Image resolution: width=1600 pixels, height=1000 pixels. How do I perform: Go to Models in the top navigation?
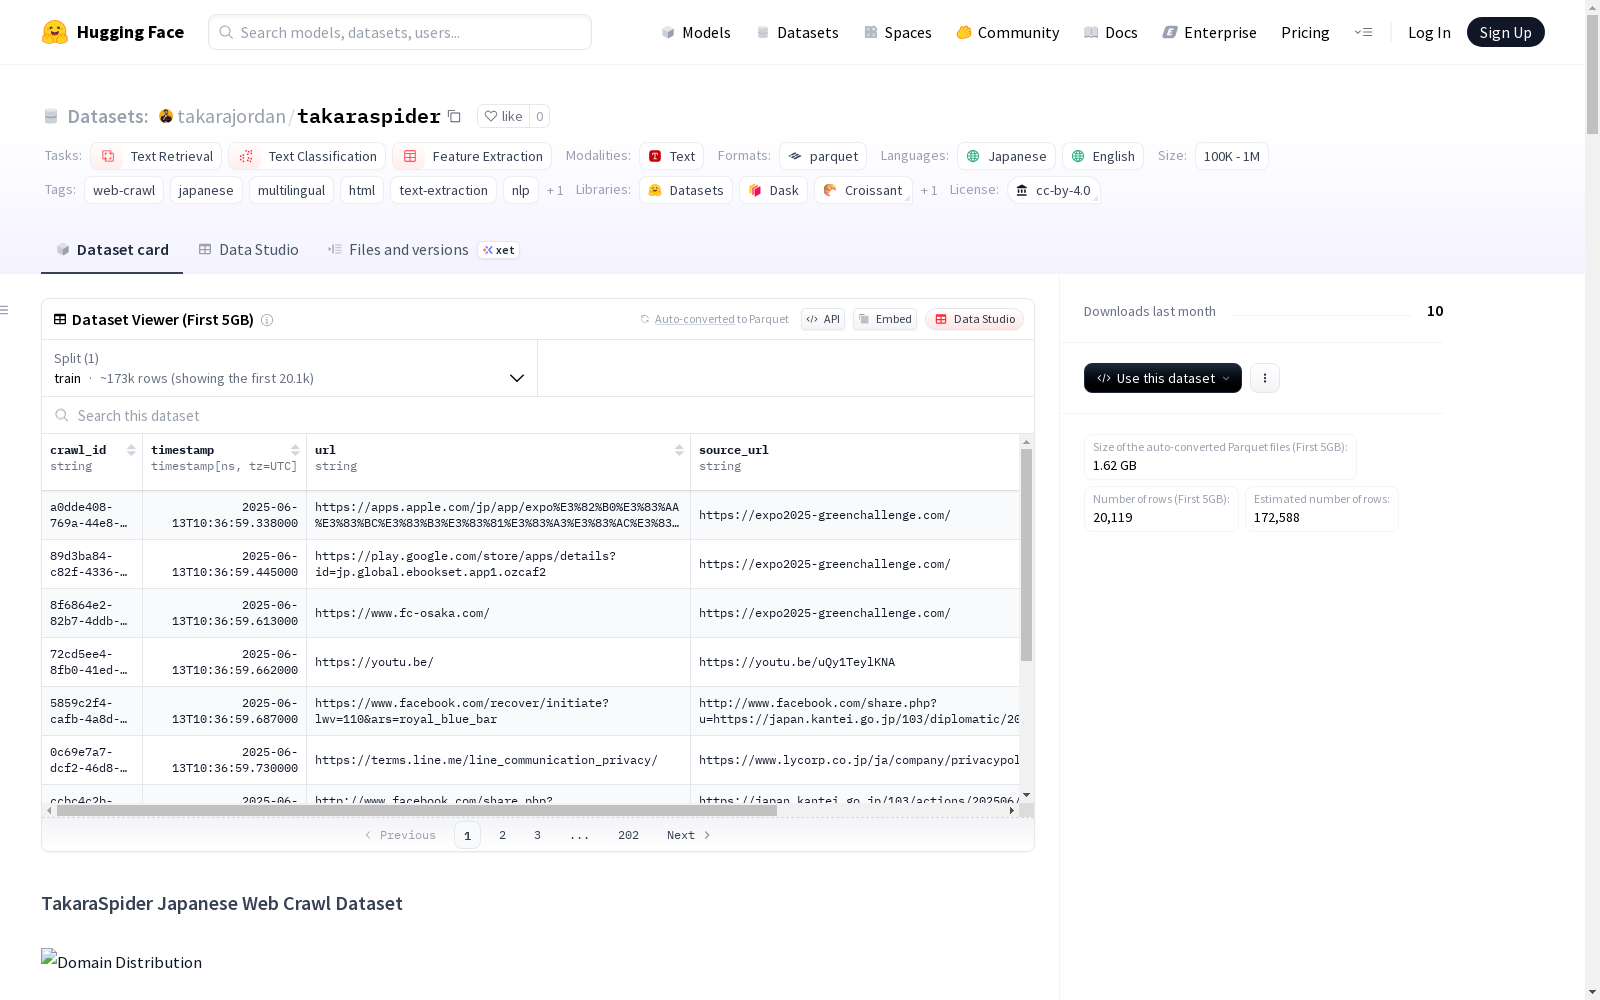(695, 32)
